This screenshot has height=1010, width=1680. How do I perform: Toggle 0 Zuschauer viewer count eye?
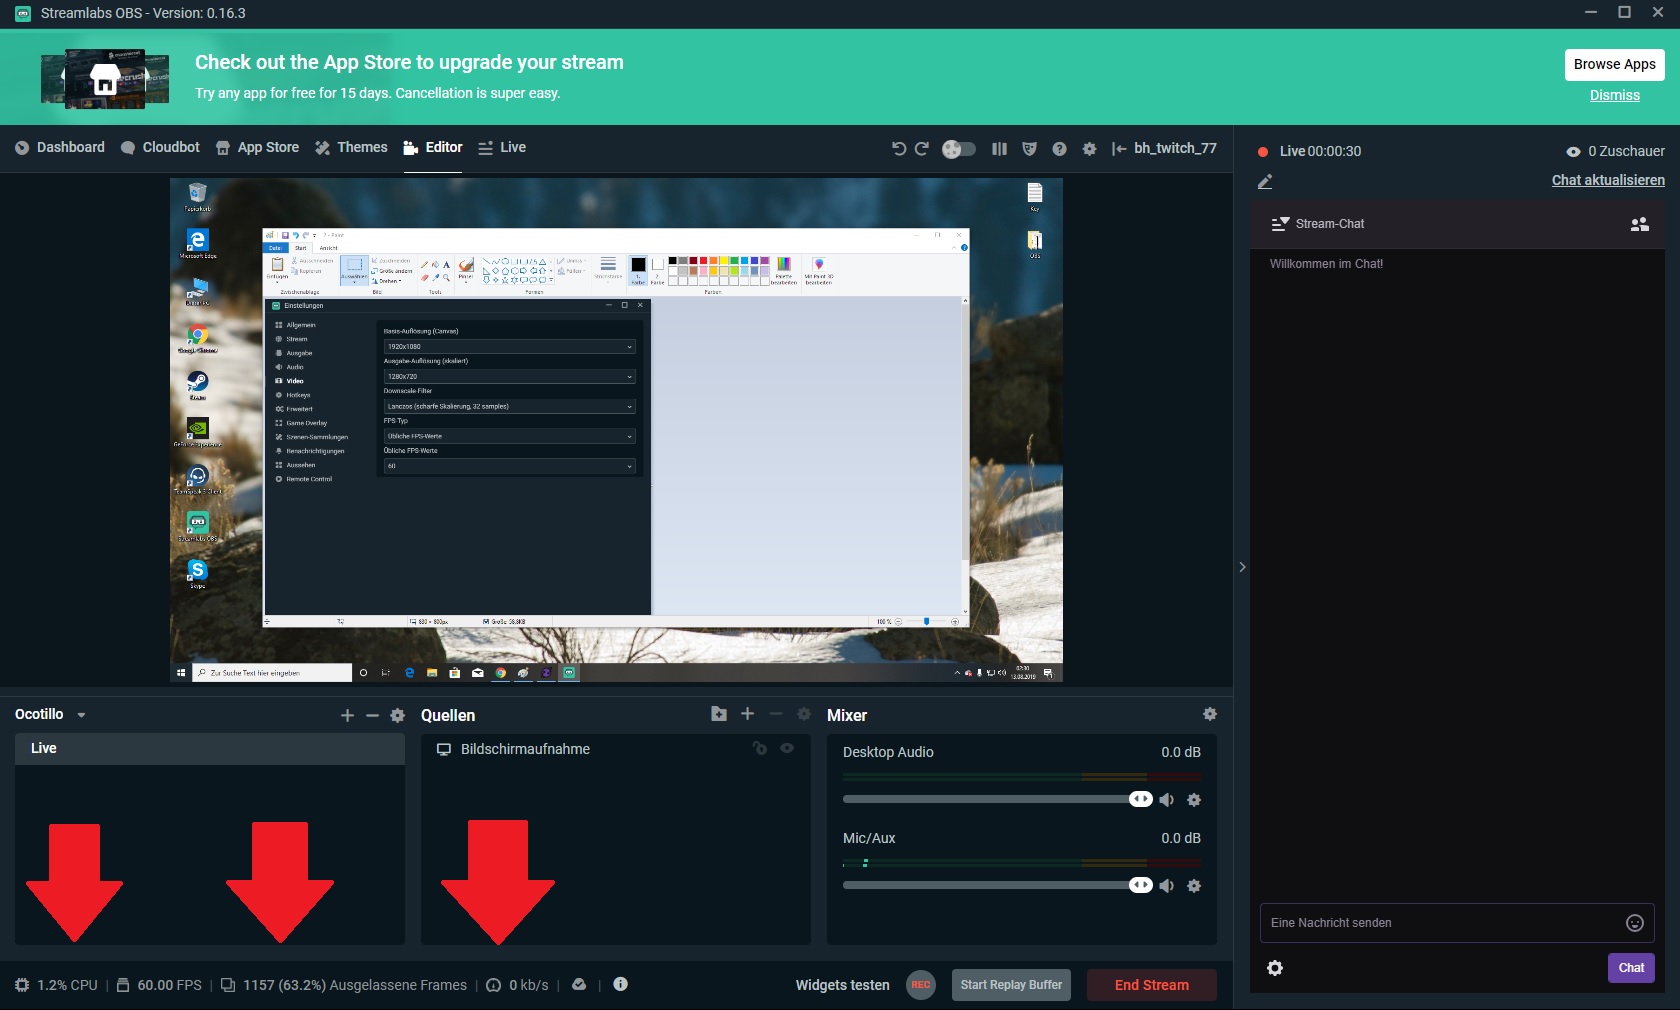1573,152
